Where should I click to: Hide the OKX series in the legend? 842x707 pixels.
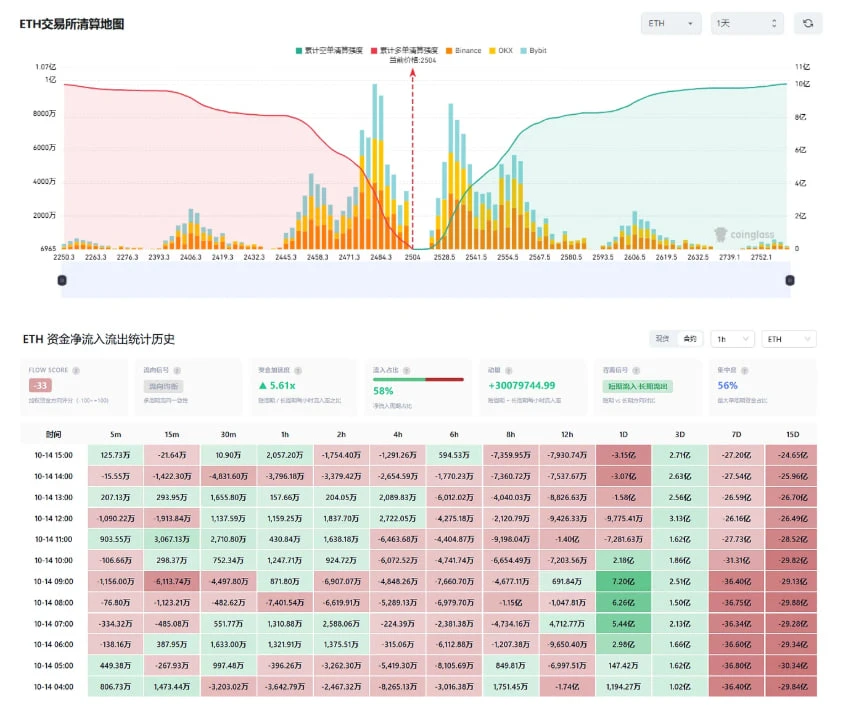(501, 50)
